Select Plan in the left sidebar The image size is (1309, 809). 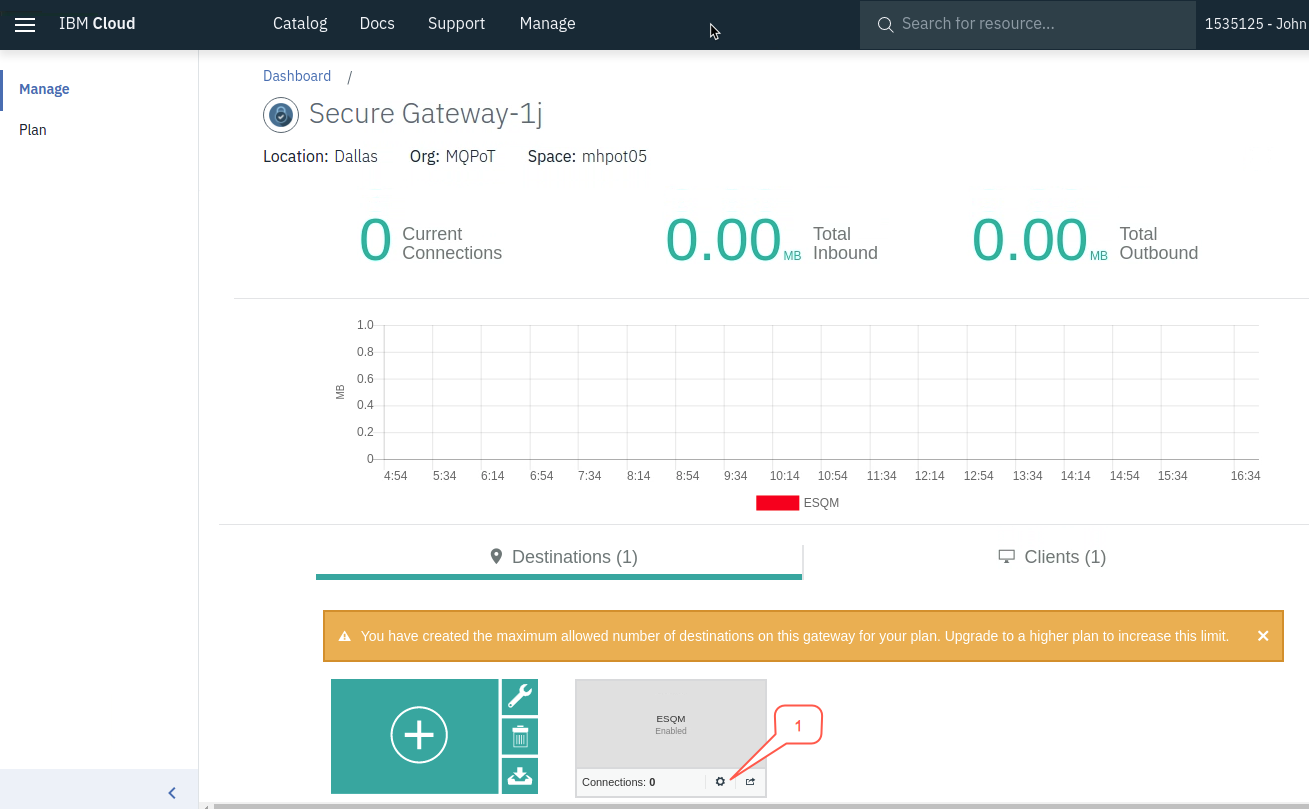click(33, 130)
